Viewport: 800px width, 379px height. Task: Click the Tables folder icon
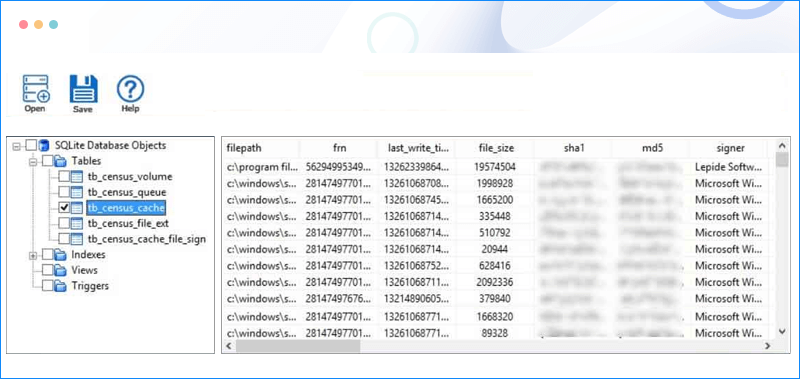click(x=61, y=161)
